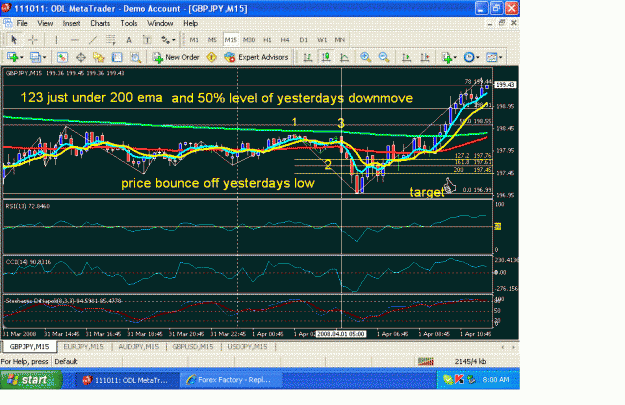
Task: Activate the crosshair tool
Action: pos(33,39)
